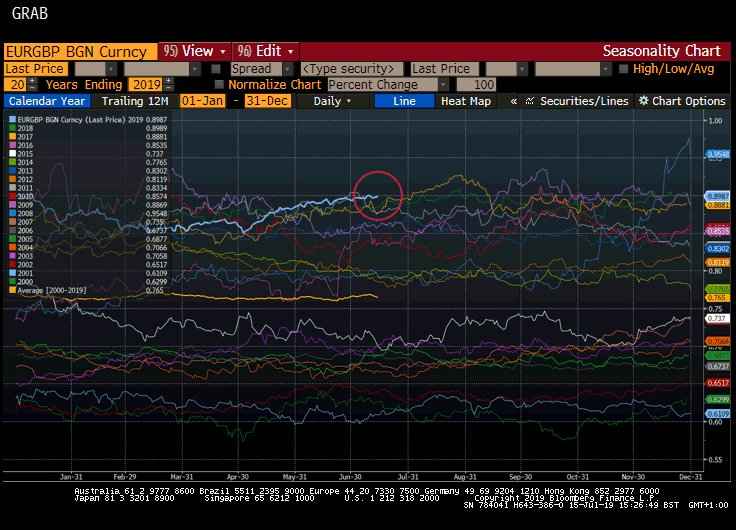736x530 pixels.
Task: Toggle the High/Low/Avg checkbox
Action: pos(624,69)
